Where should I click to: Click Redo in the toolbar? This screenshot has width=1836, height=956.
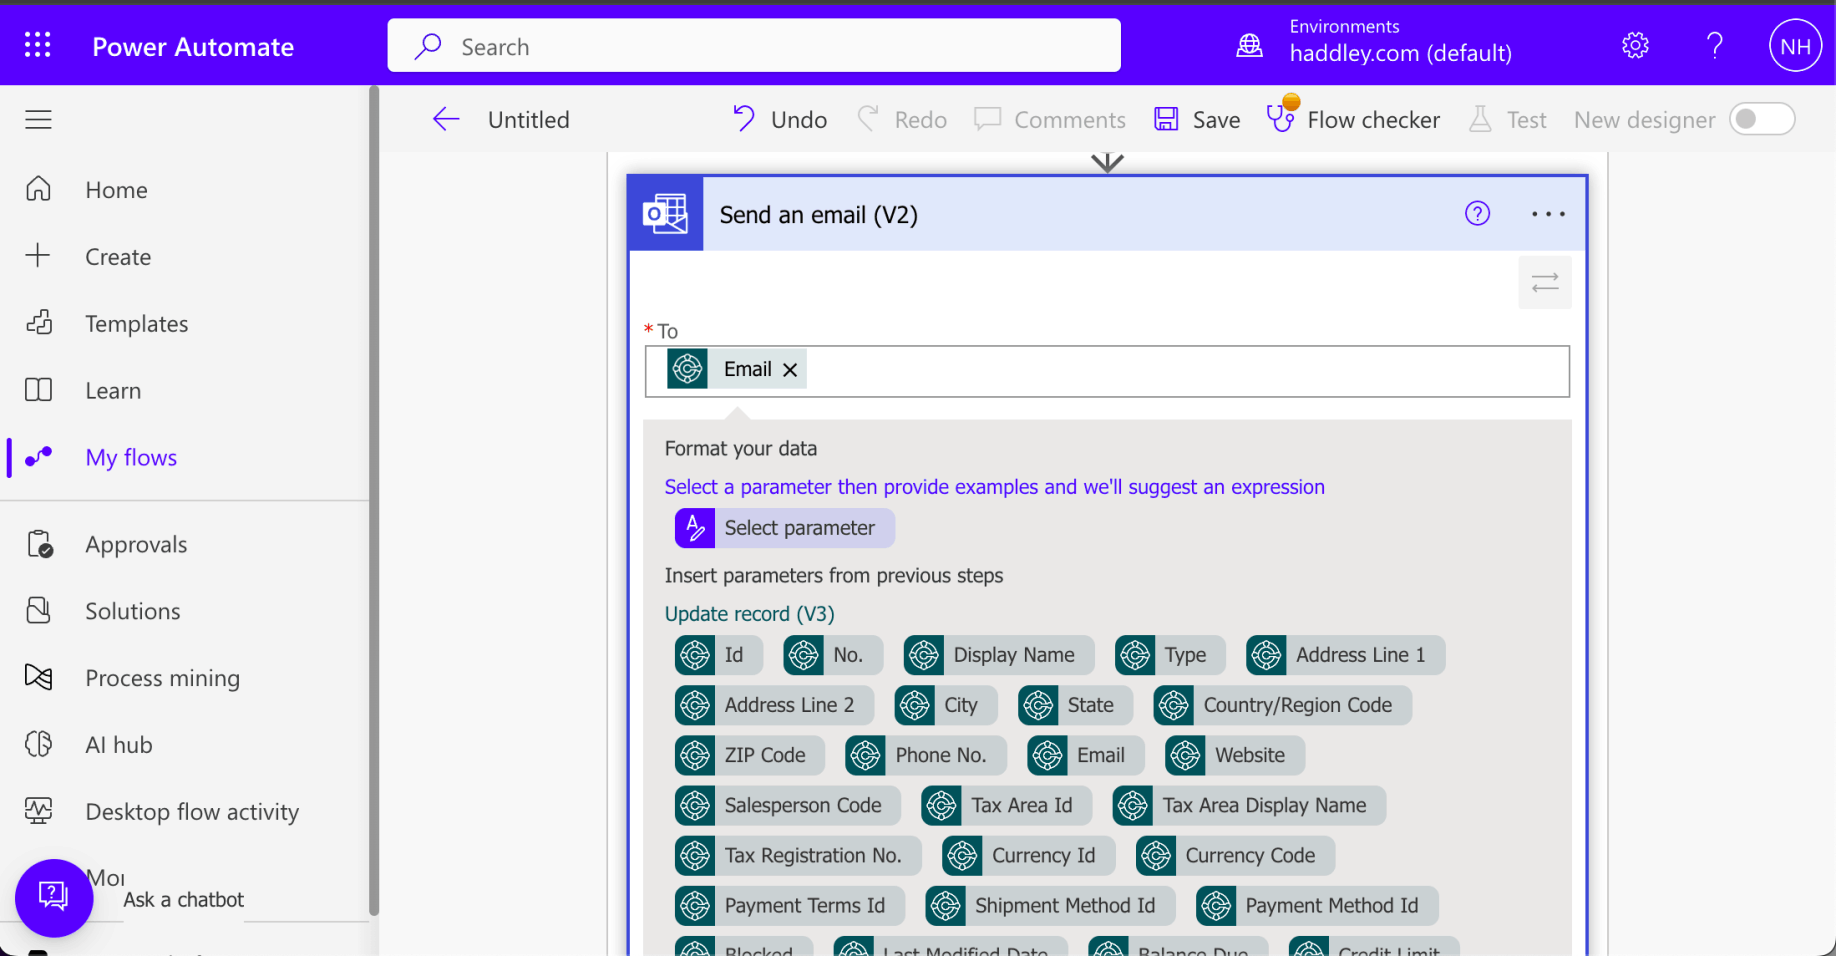pyautogui.click(x=902, y=120)
